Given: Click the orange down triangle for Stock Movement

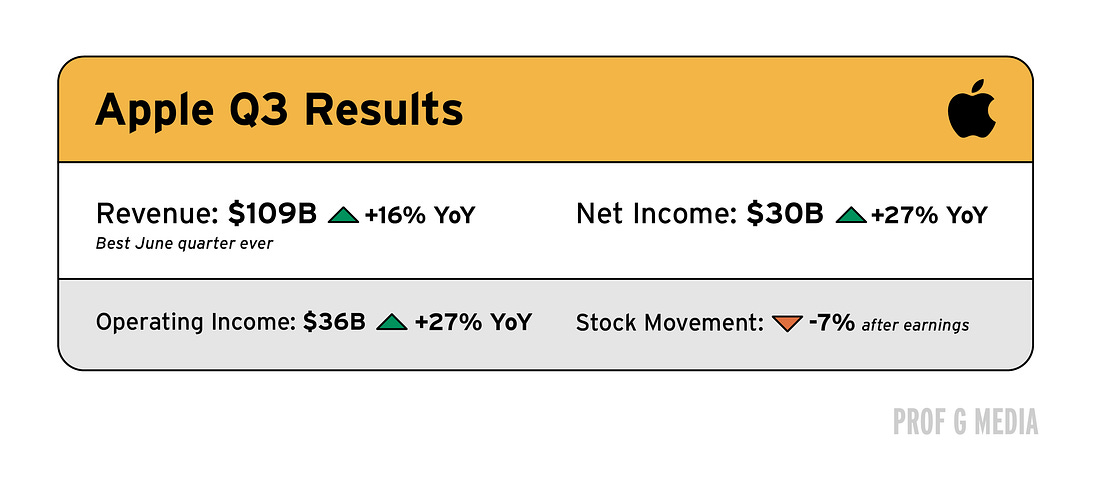Looking at the screenshot, I should point(787,324).
